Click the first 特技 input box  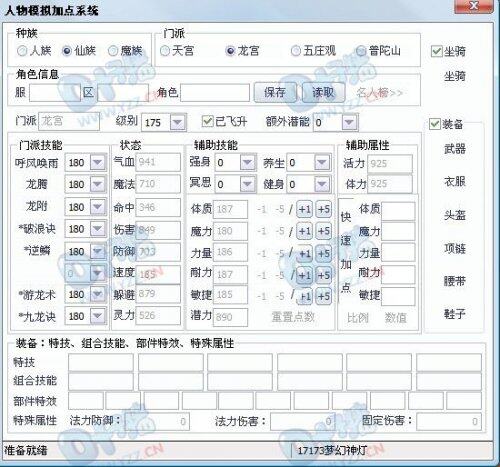pyautogui.click(x=101, y=362)
